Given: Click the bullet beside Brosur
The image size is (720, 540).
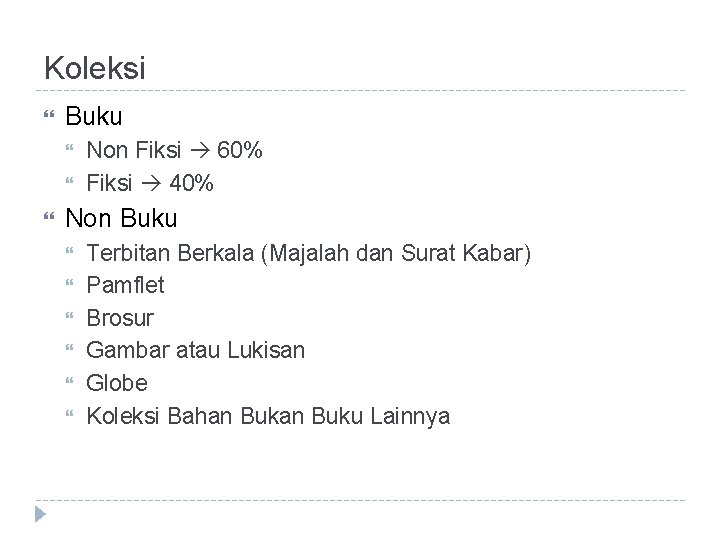Looking at the screenshot, I should [x=69, y=315].
